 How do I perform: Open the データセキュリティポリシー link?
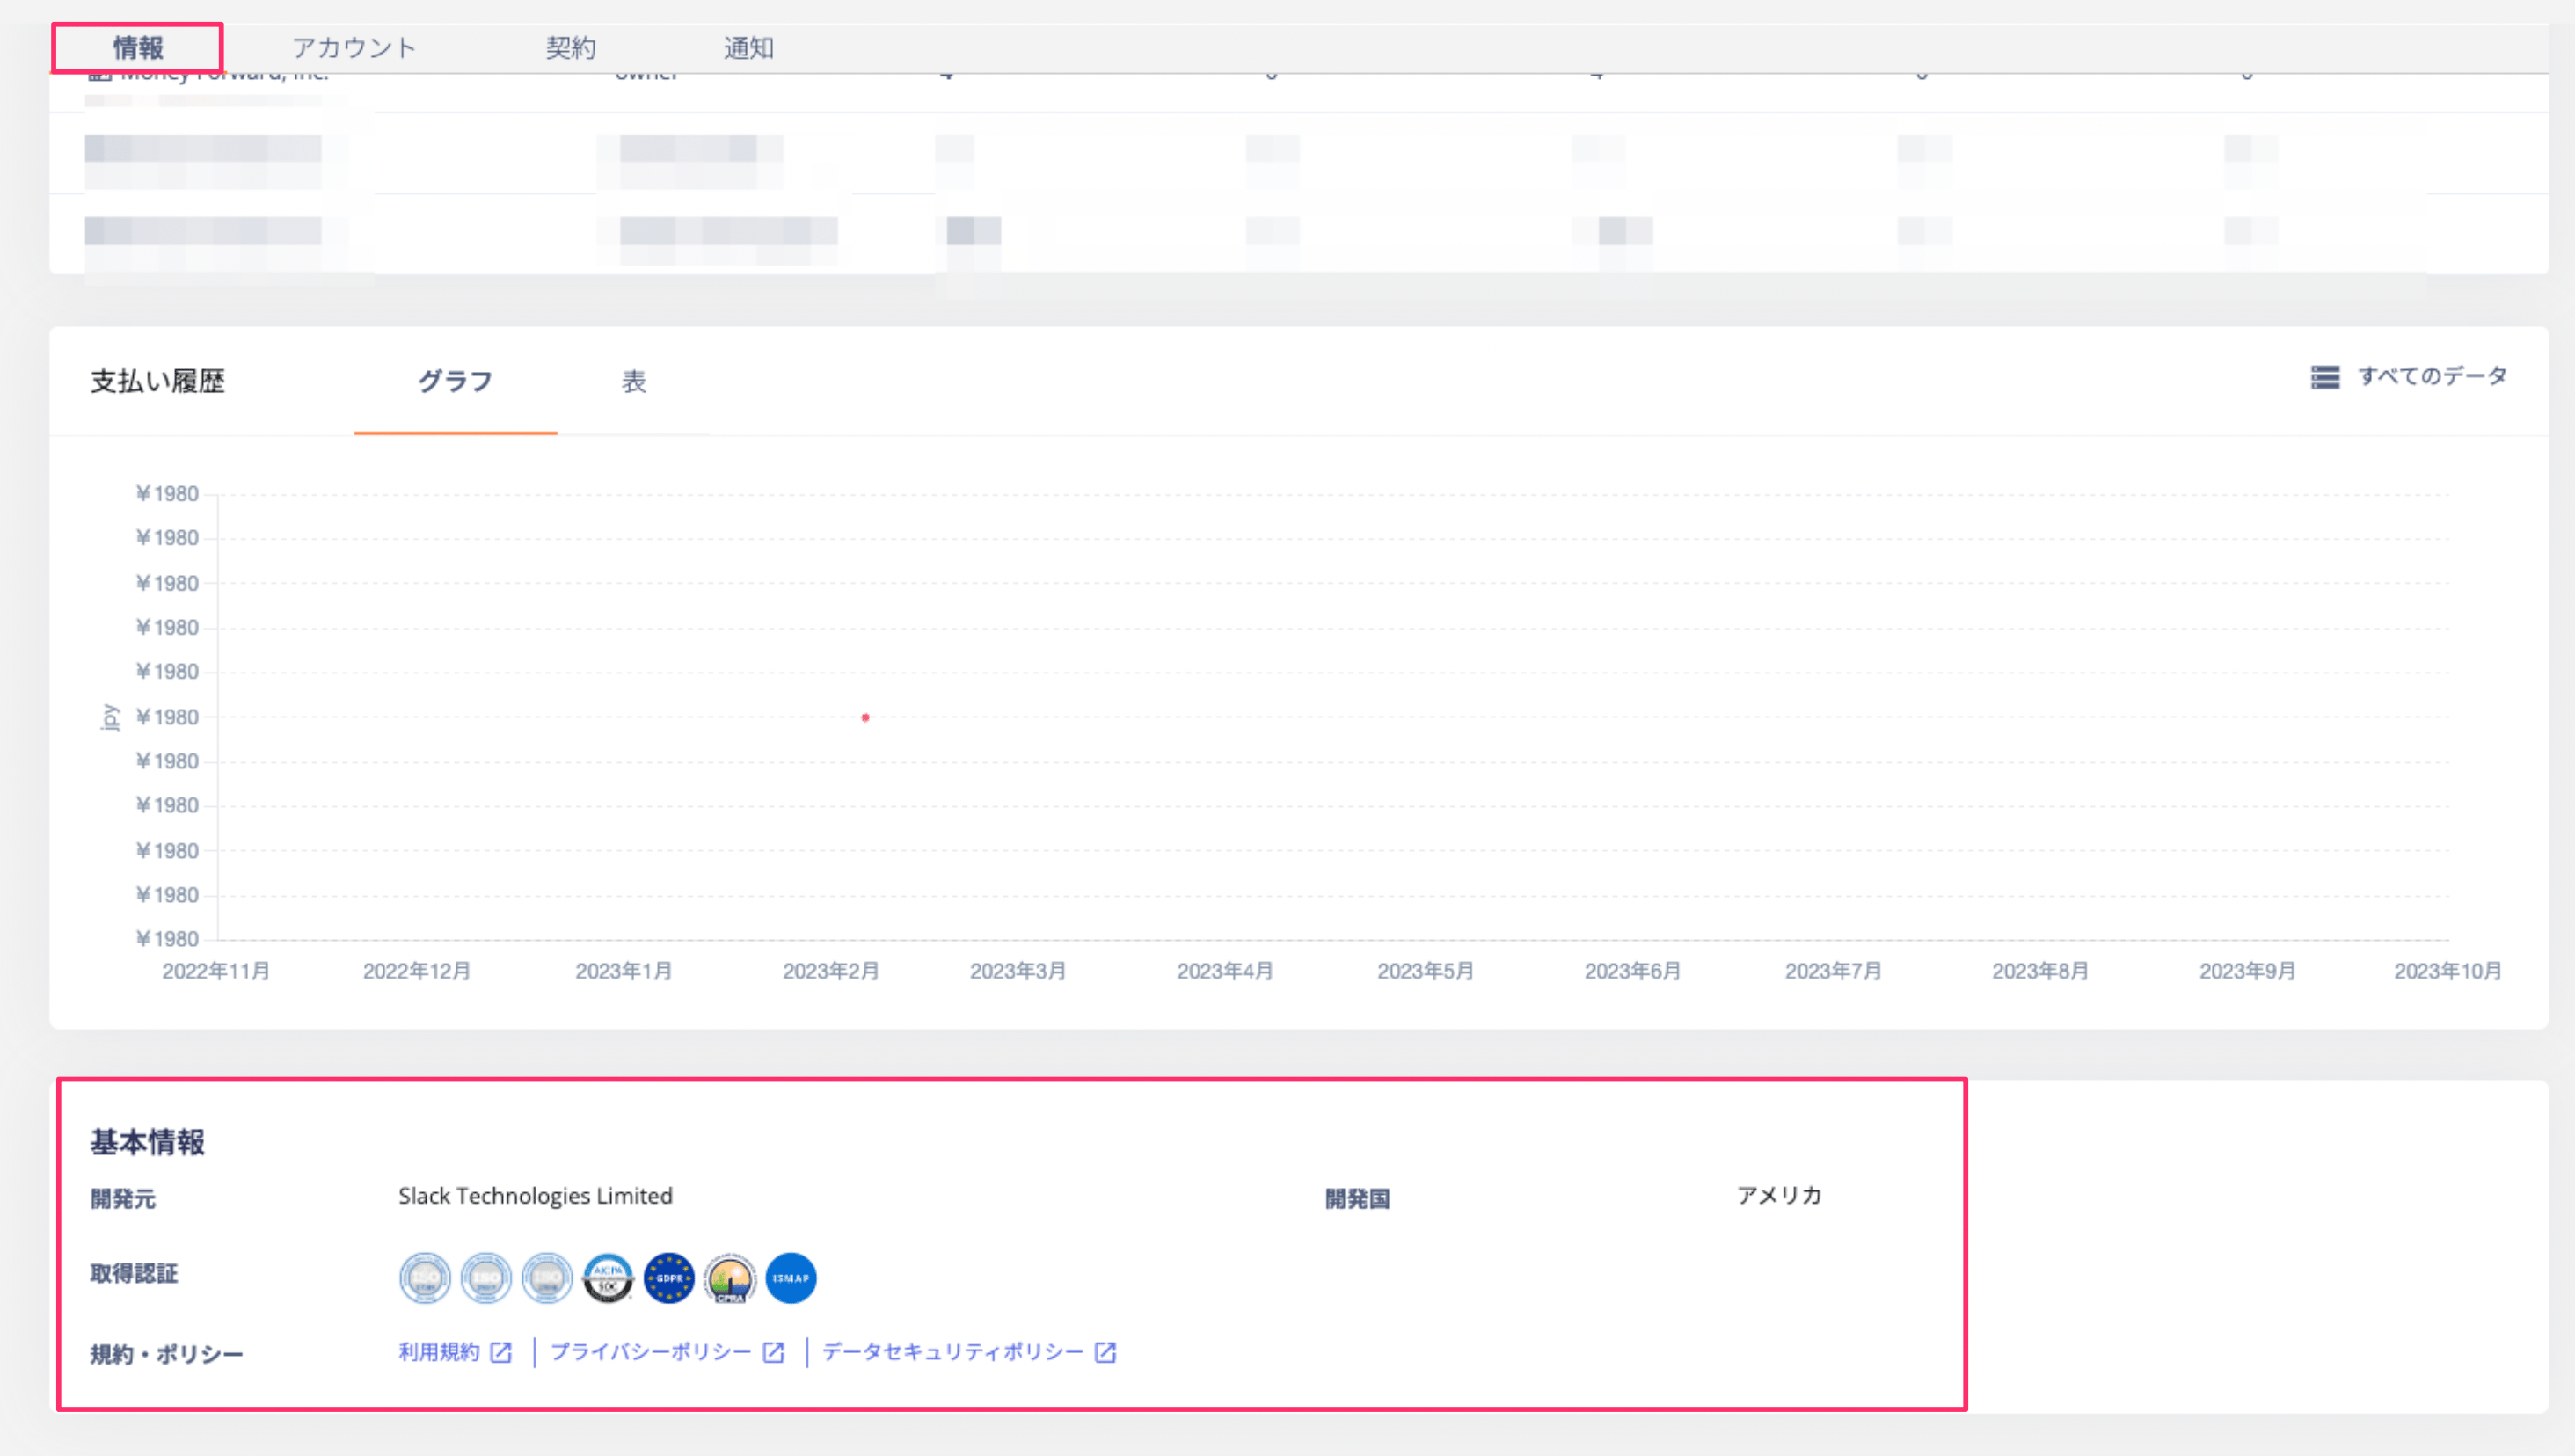coord(953,1352)
